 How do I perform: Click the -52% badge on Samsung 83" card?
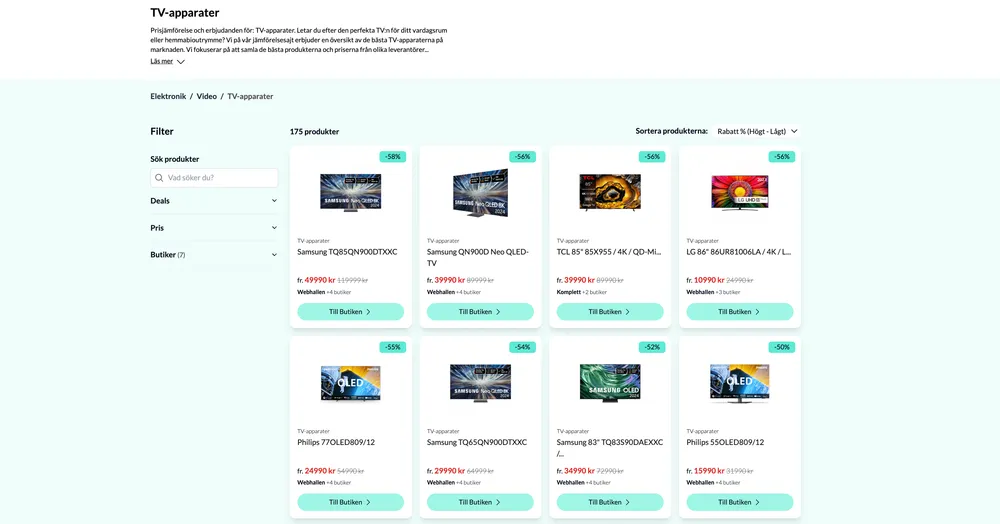click(x=652, y=347)
